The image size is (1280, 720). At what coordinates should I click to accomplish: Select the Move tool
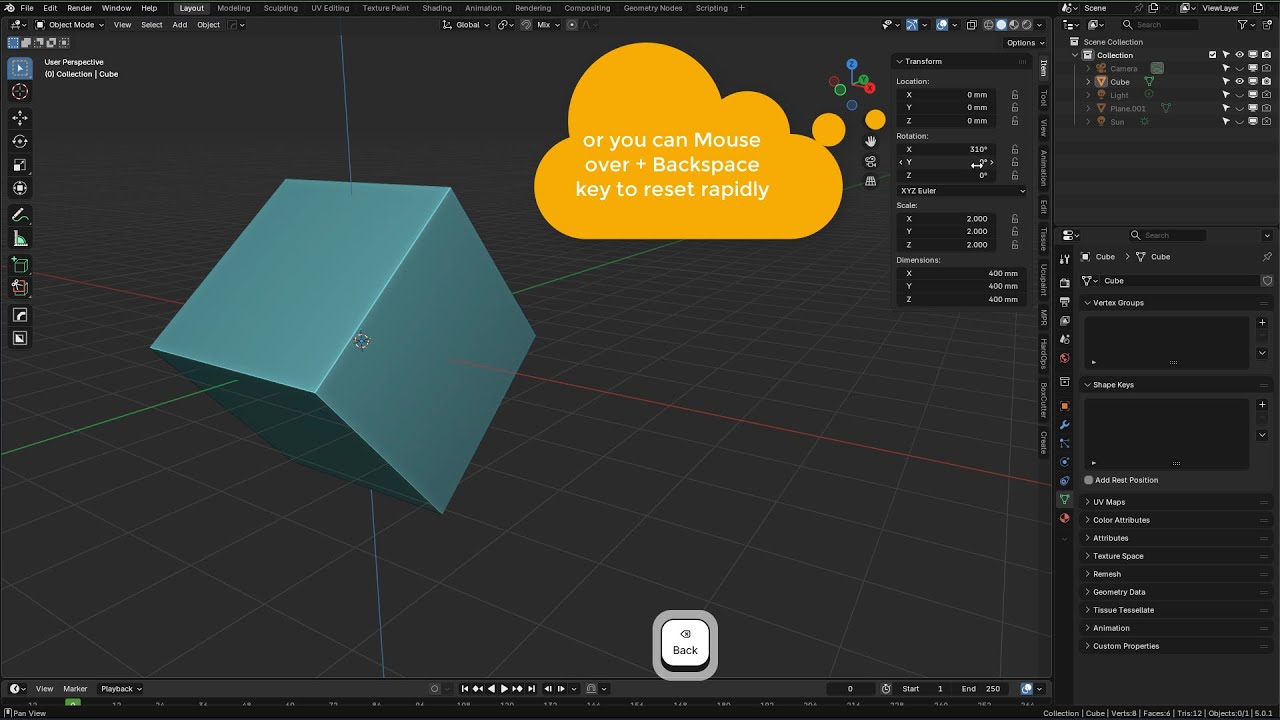[20, 118]
